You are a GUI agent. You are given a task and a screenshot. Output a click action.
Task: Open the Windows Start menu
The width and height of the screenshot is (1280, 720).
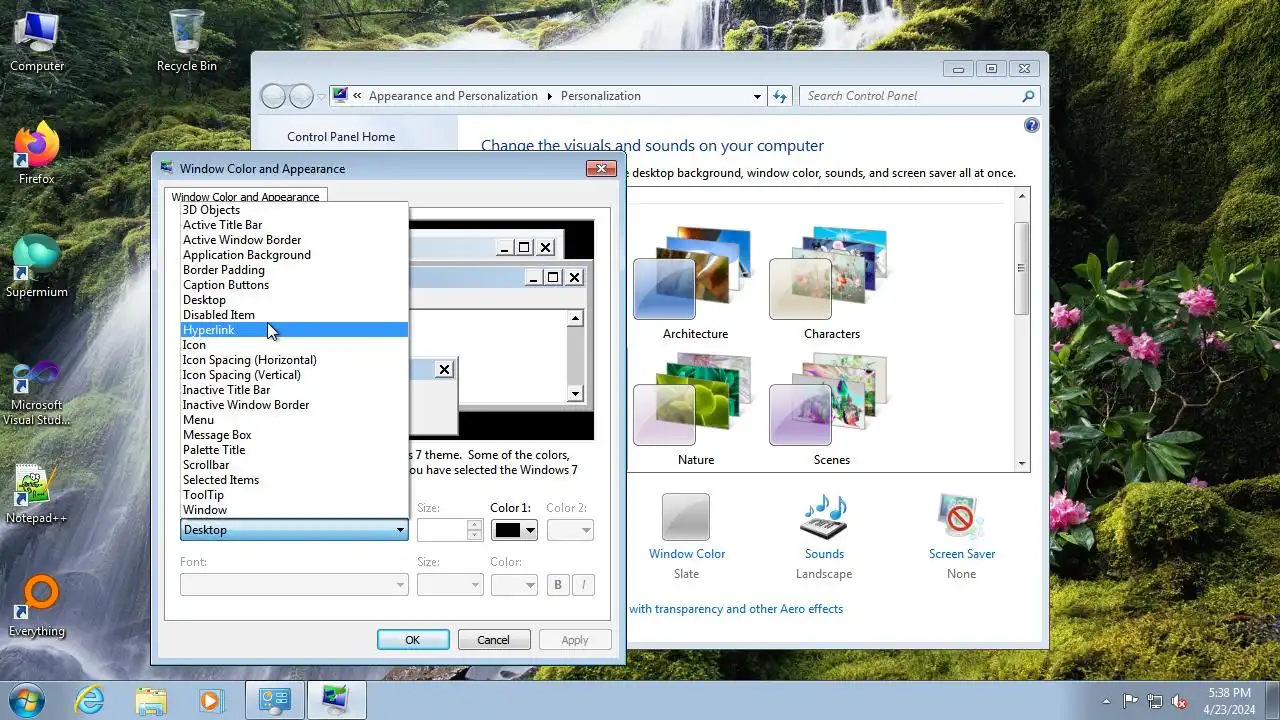coord(27,700)
